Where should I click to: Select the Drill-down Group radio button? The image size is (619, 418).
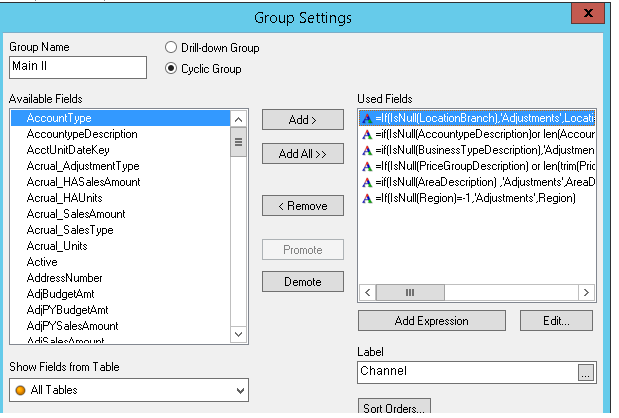tap(170, 47)
